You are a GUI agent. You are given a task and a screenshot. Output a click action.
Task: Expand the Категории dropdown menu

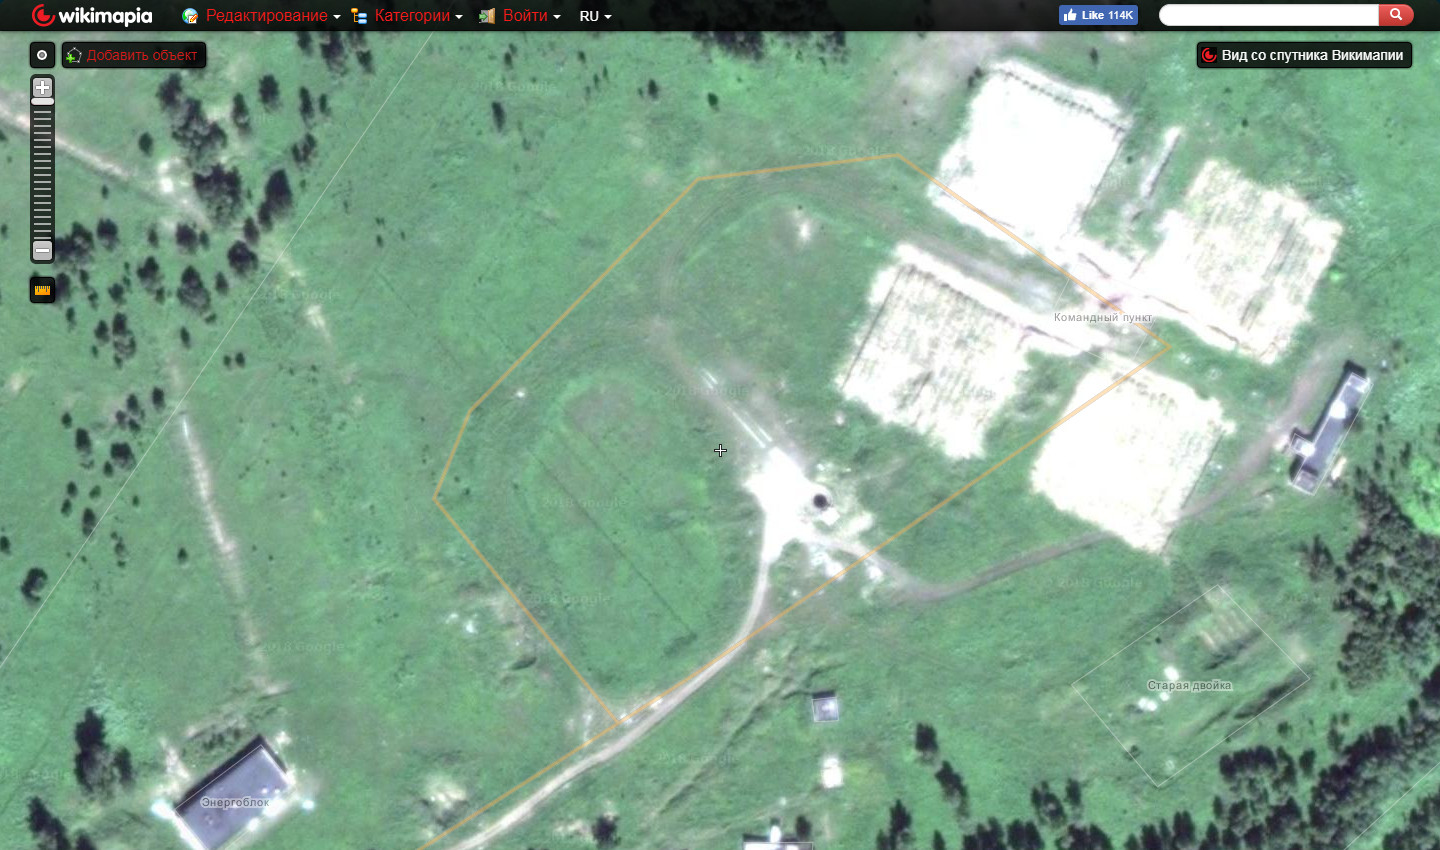tap(417, 16)
